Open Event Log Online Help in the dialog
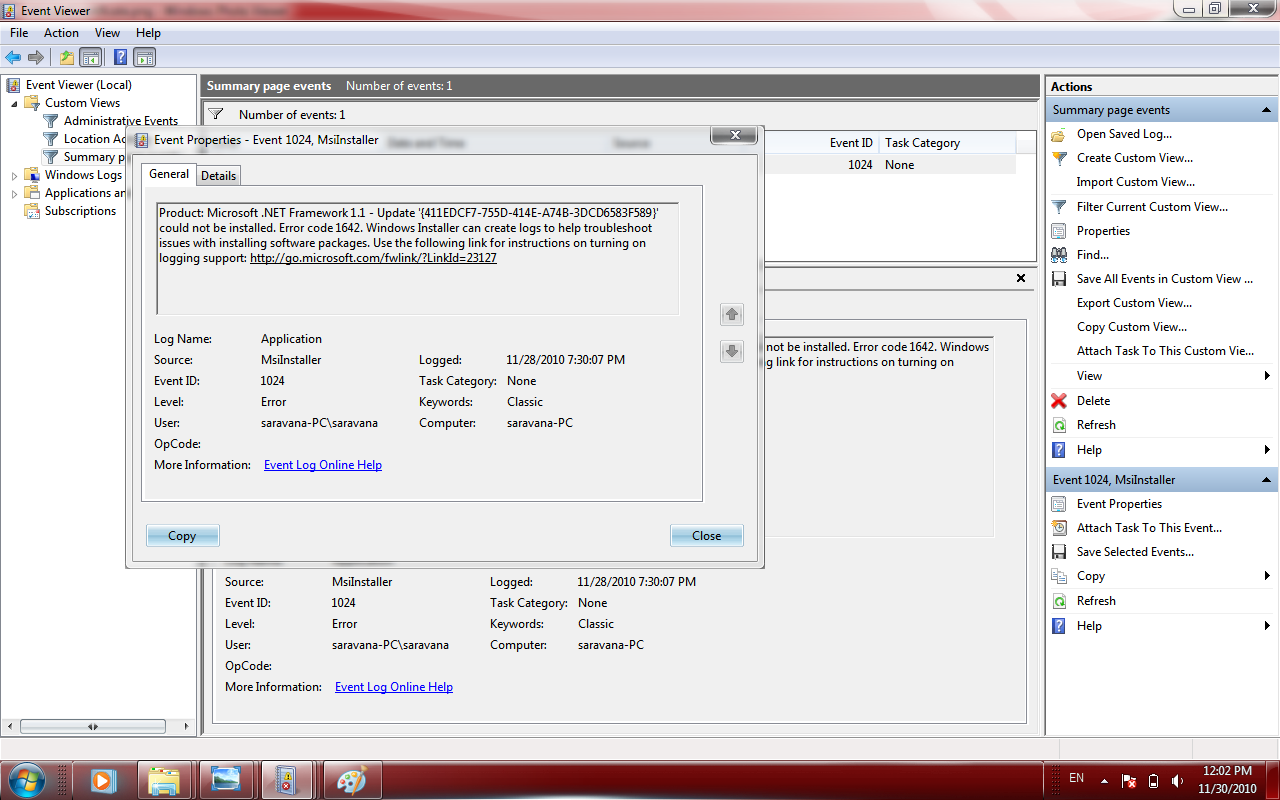1280x800 pixels. click(x=323, y=465)
